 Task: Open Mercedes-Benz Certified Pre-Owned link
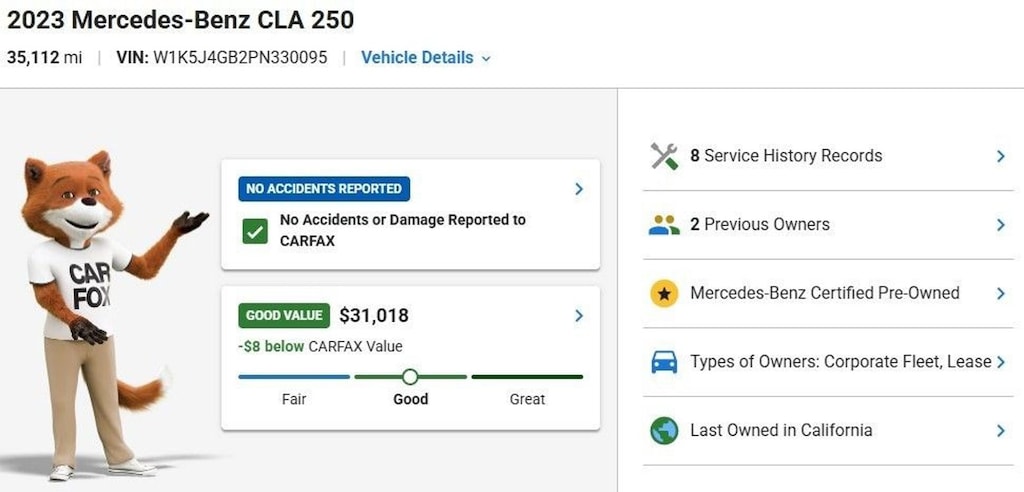(825, 293)
